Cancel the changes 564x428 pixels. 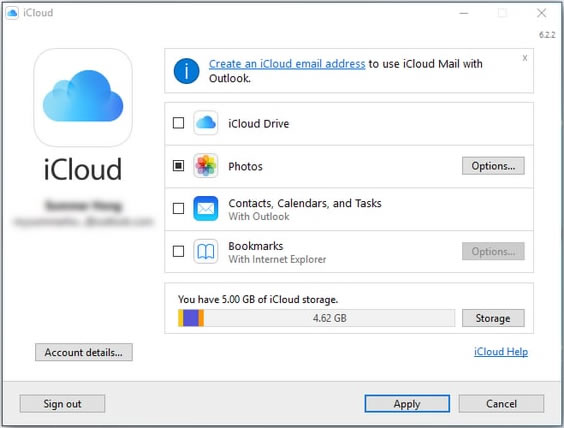pyautogui.click(x=501, y=404)
